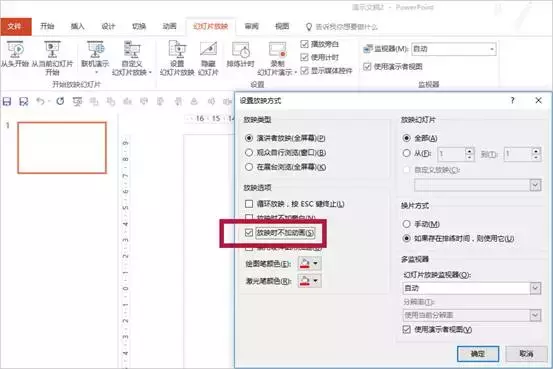Click 确定 OK button in dialog

point(478,353)
